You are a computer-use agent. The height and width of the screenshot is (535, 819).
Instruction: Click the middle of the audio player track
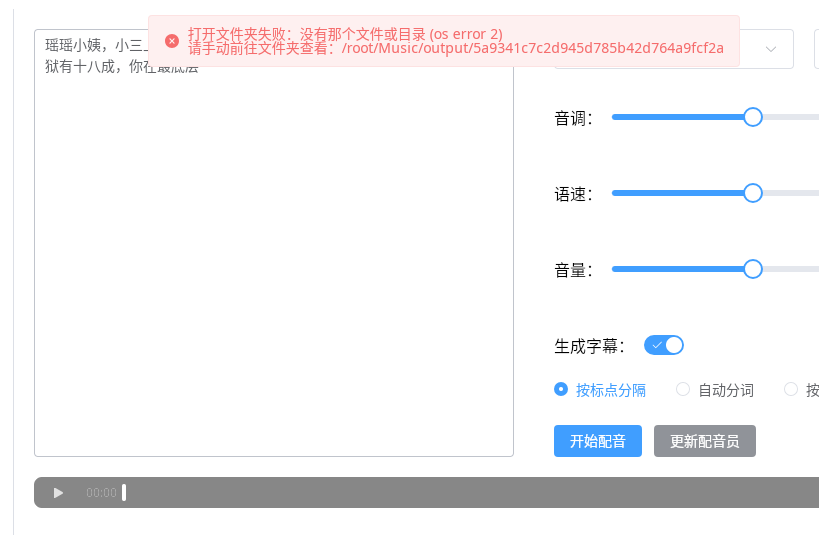coord(472,493)
